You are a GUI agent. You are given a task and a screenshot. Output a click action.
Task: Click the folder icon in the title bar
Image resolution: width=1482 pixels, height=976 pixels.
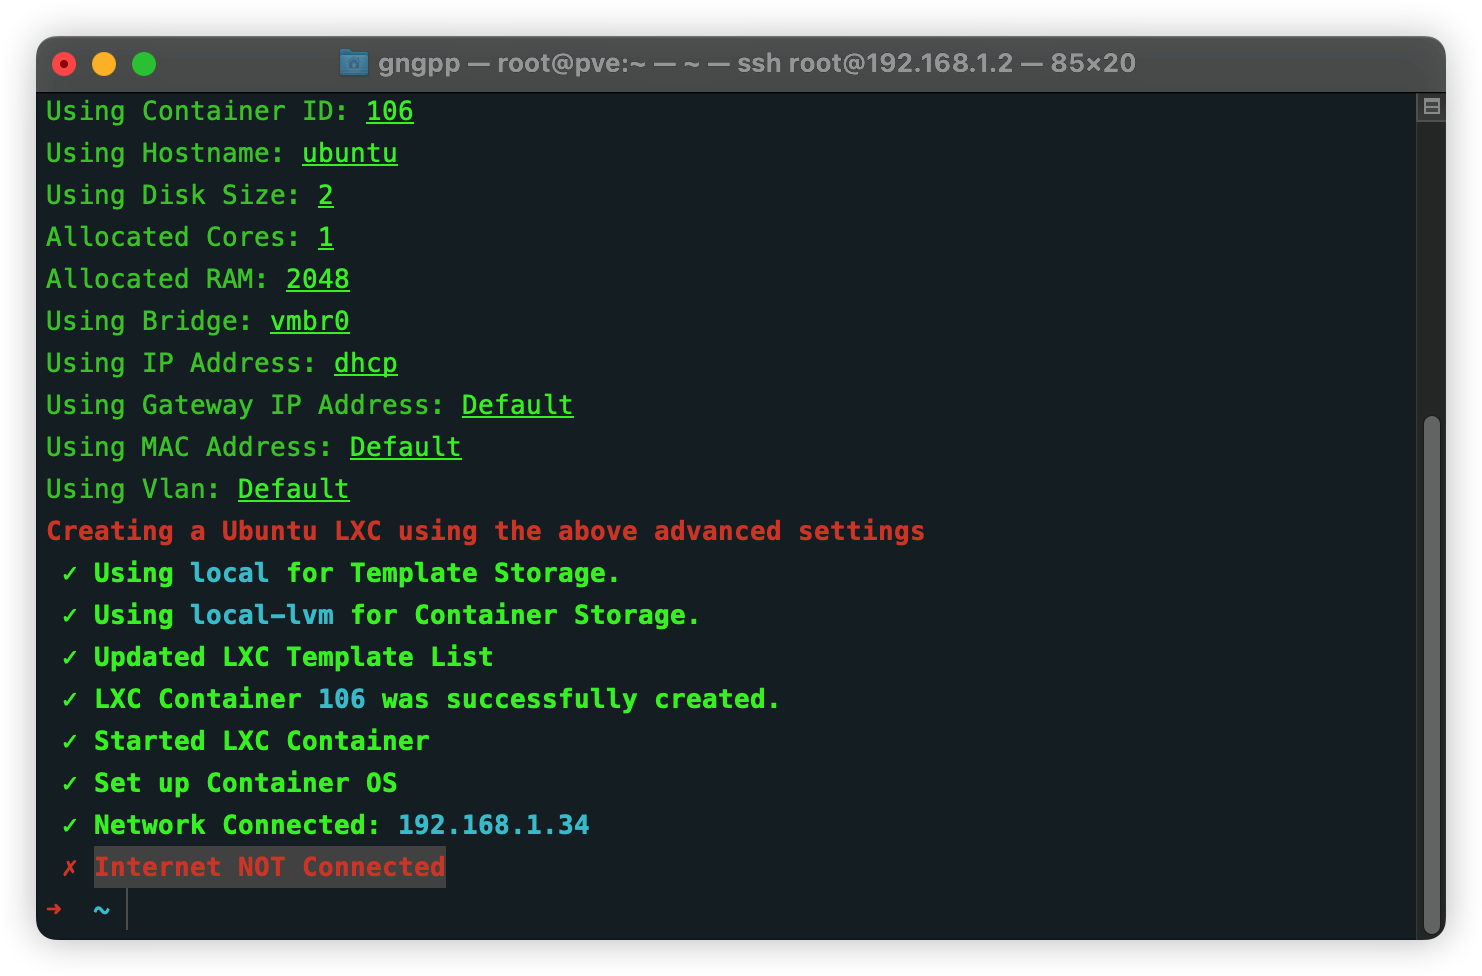click(x=355, y=63)
